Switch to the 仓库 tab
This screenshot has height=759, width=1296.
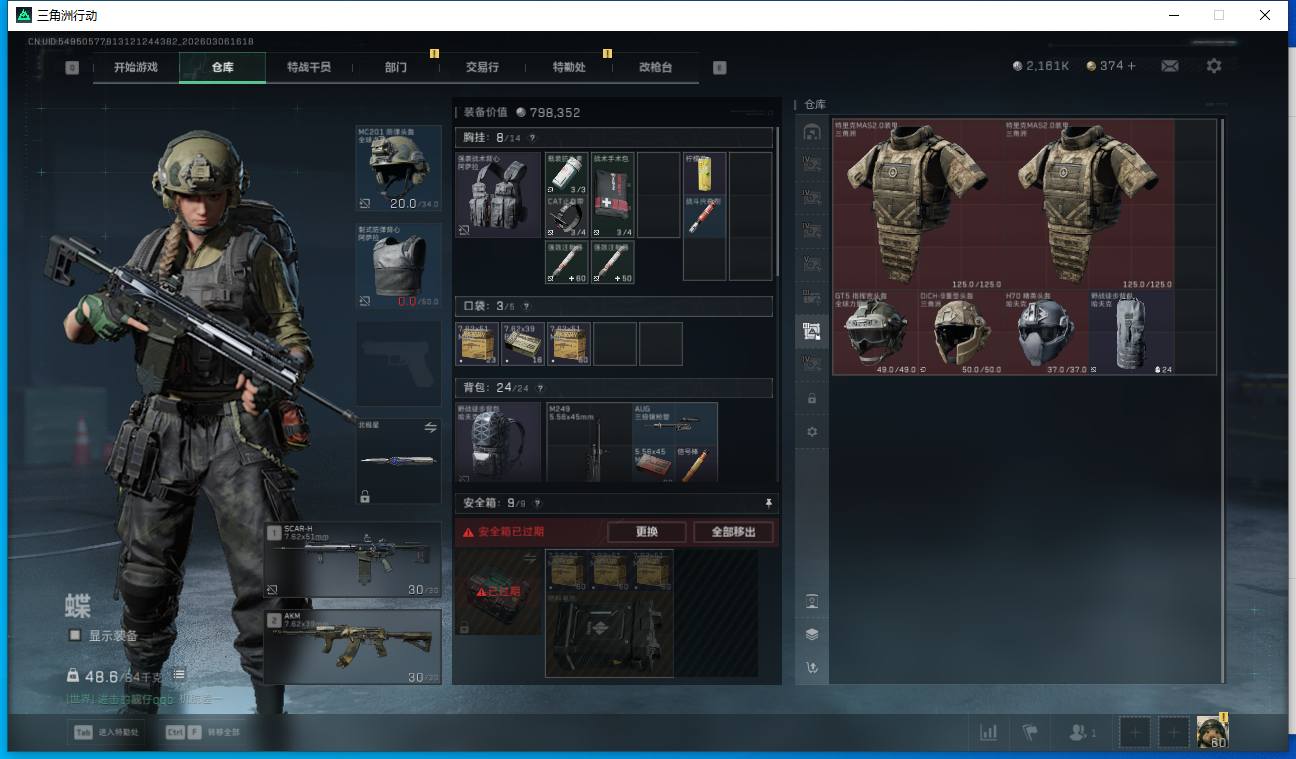(223, 67)
